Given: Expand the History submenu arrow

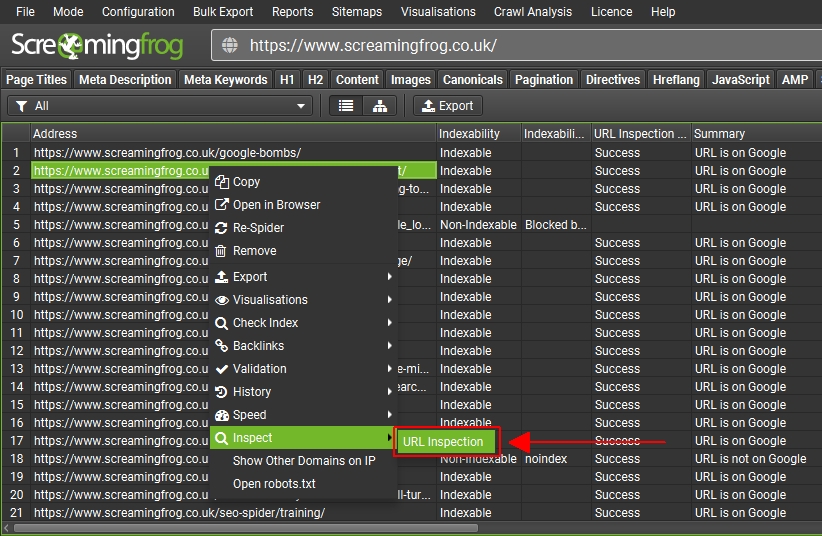Looking at the screenshot, I should click(x=390, y=392).
